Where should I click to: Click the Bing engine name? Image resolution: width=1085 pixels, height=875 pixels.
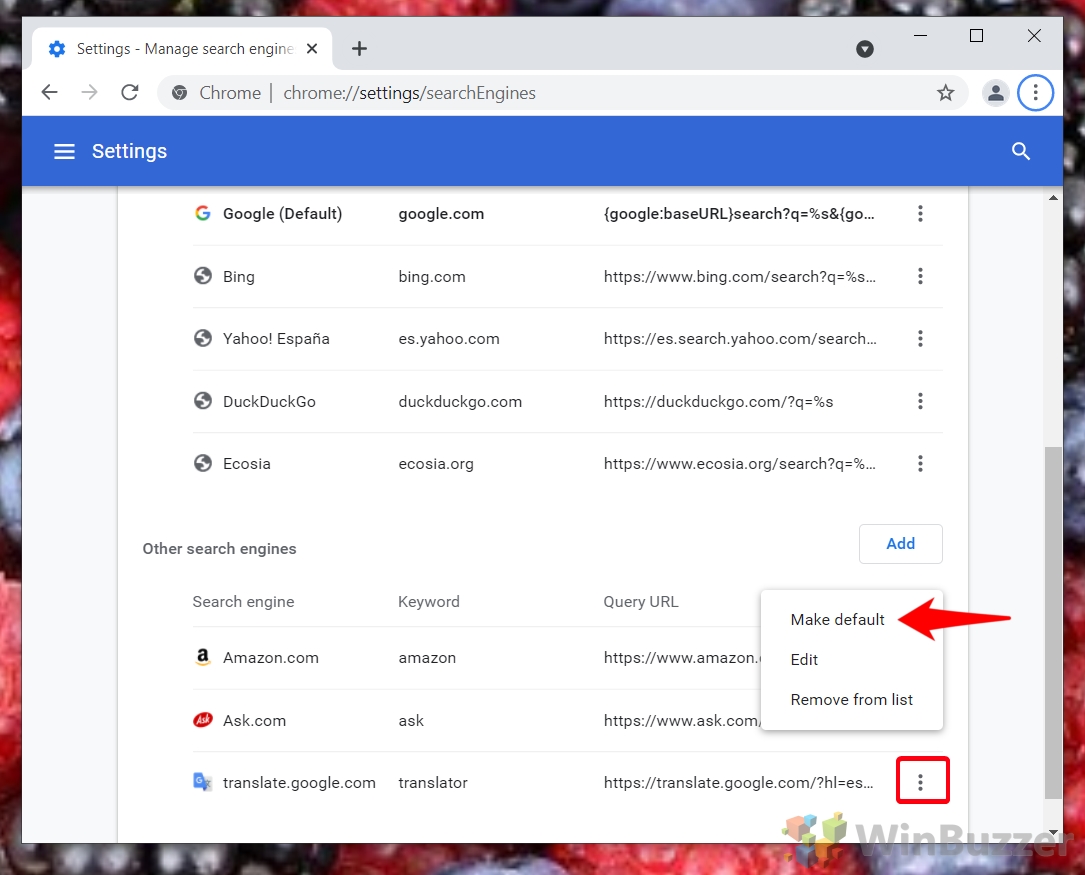[x=239, y=277]
